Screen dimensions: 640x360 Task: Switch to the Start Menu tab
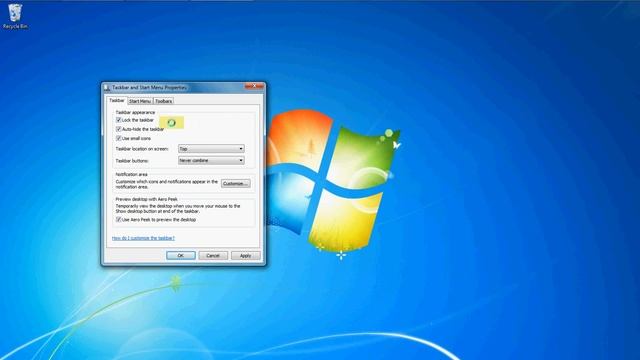(140, 101)
